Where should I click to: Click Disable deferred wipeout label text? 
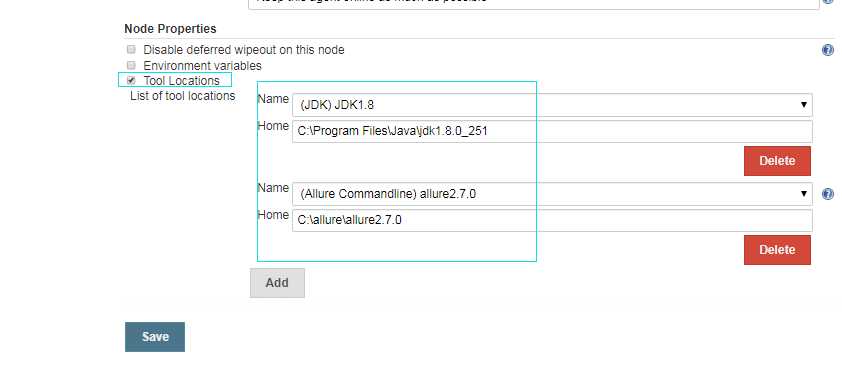coord(244,49)
